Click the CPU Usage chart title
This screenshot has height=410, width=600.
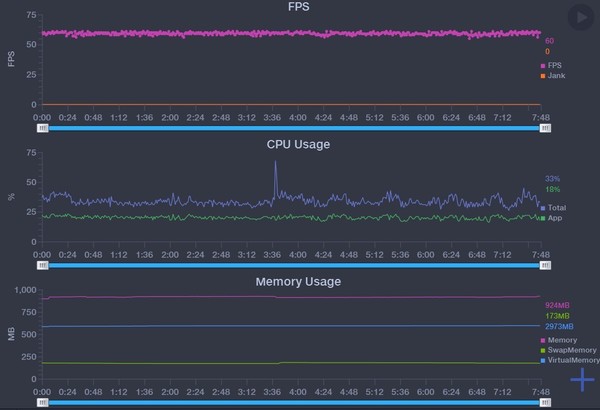tap(298, 144)
